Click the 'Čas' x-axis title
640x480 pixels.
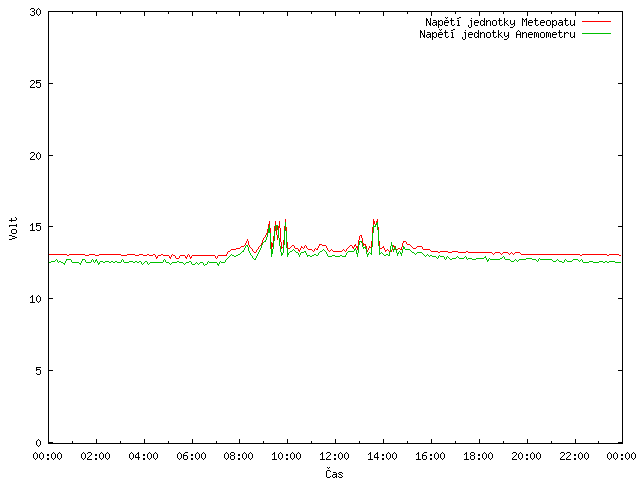tap(334, 473)
